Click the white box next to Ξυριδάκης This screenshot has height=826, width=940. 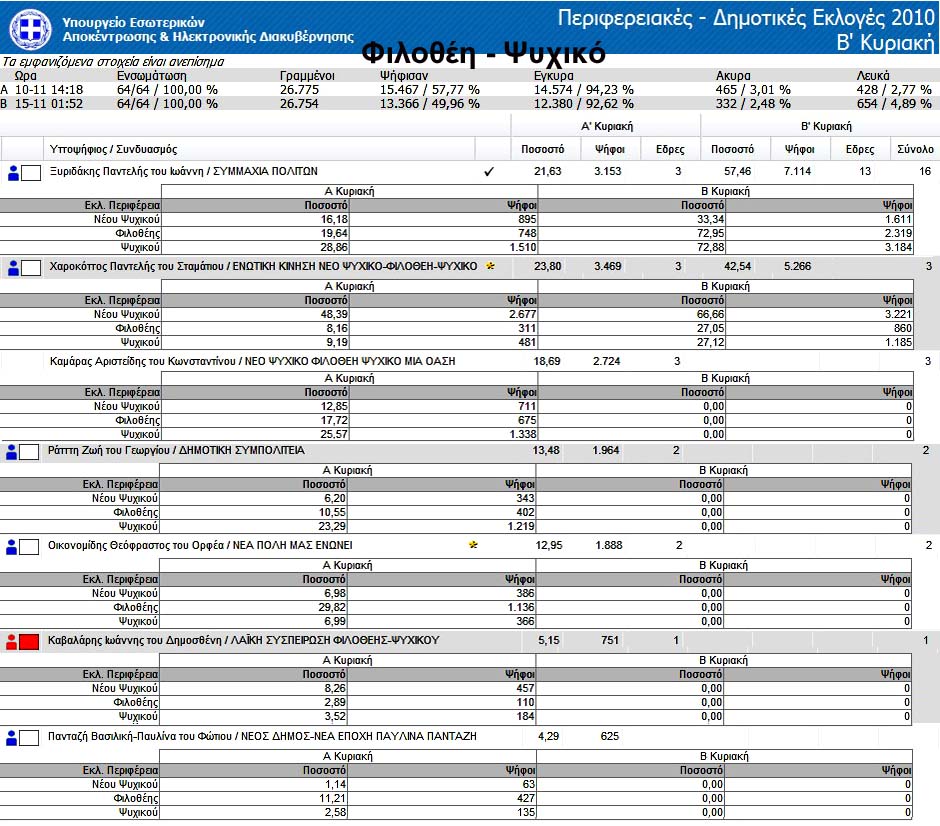(x=31, y=173)
